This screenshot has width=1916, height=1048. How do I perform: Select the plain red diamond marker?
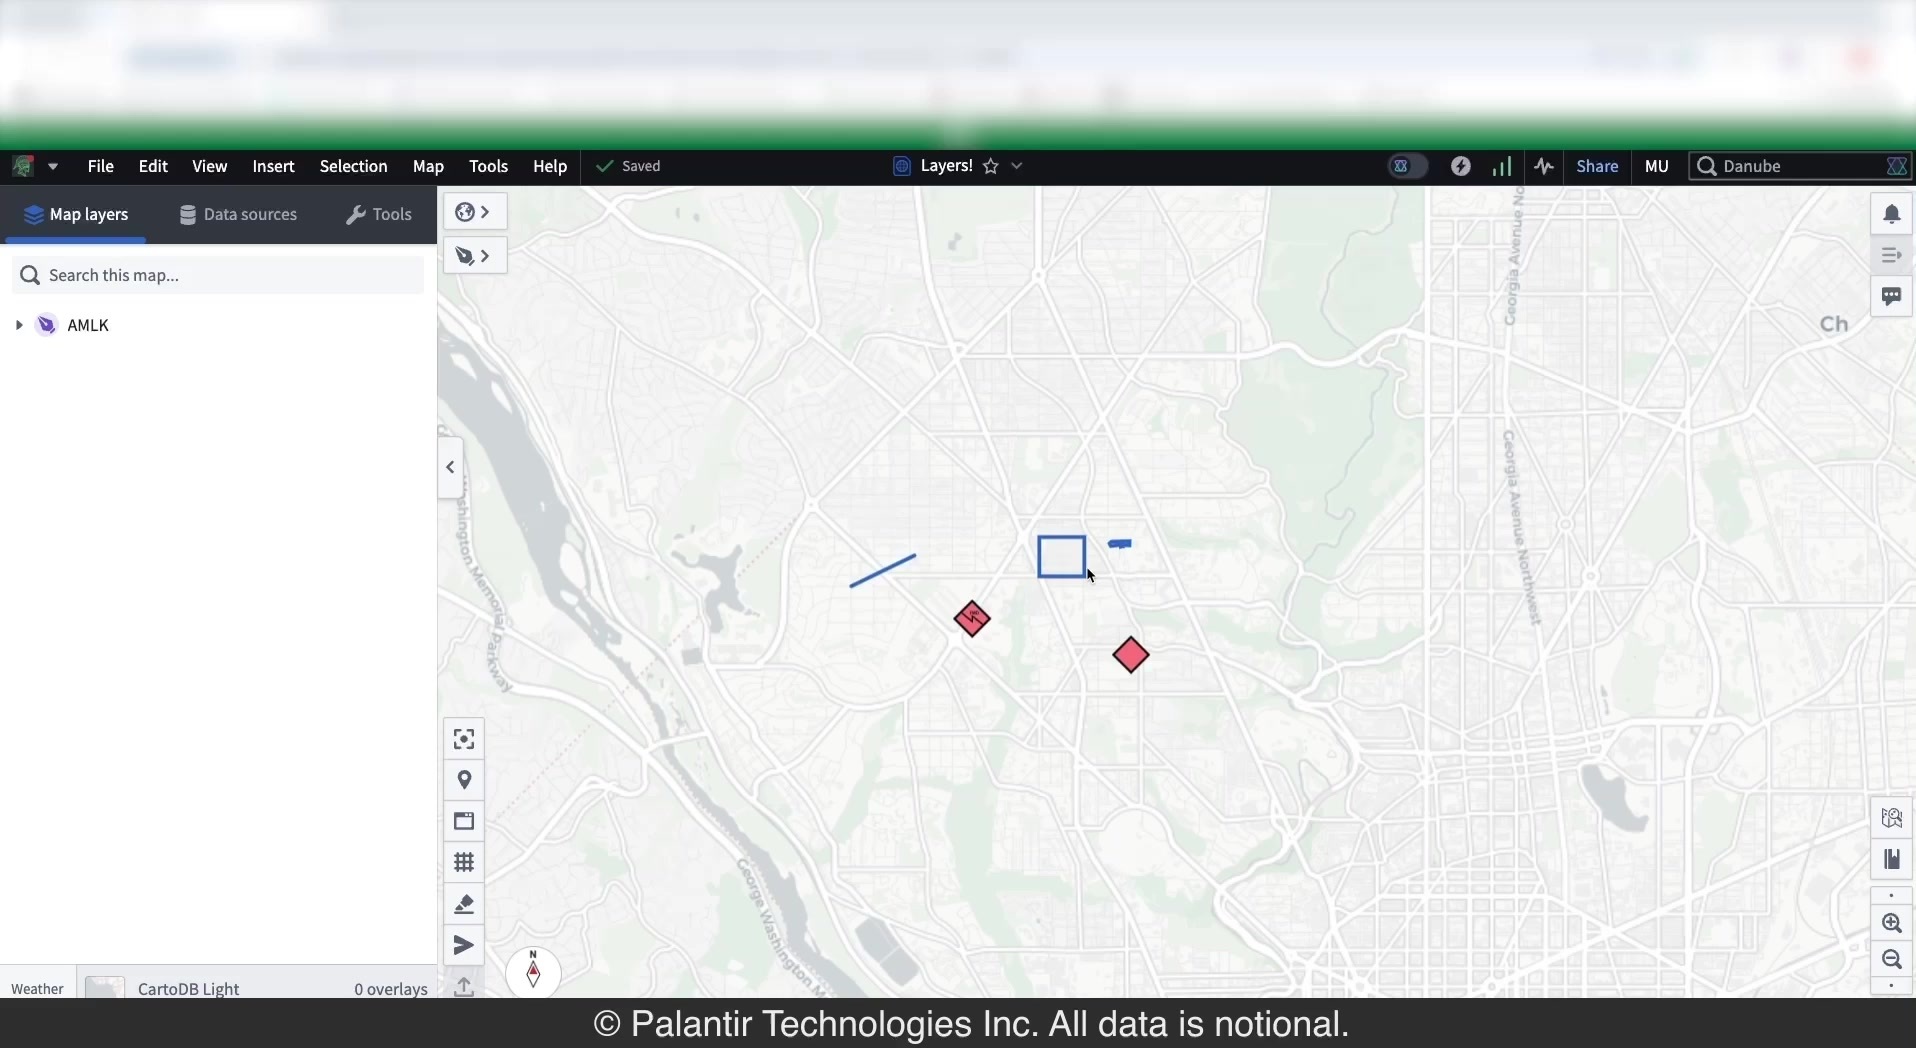click(x=1131, y=655)
